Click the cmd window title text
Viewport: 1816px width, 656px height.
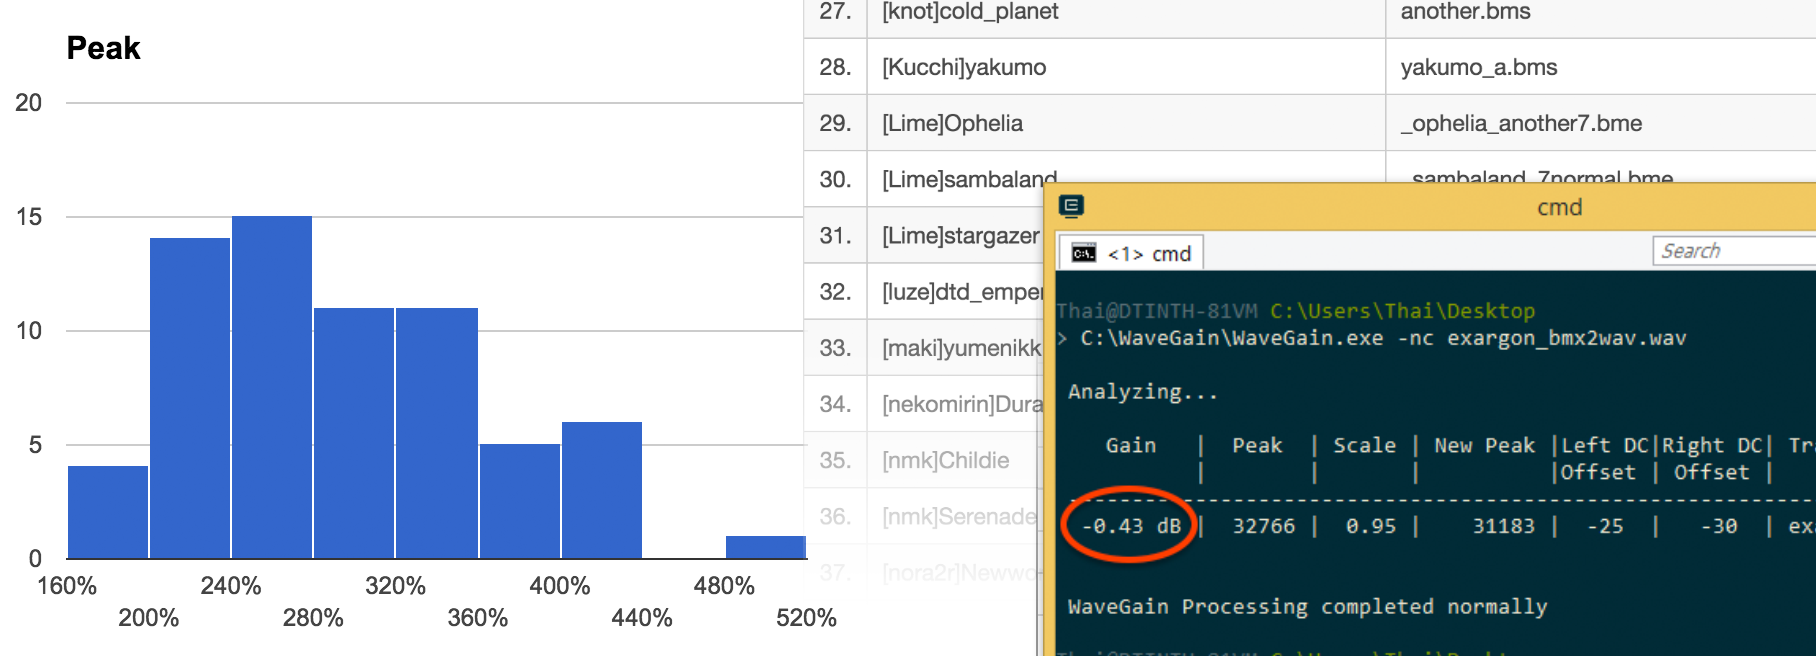point(1559,207)
